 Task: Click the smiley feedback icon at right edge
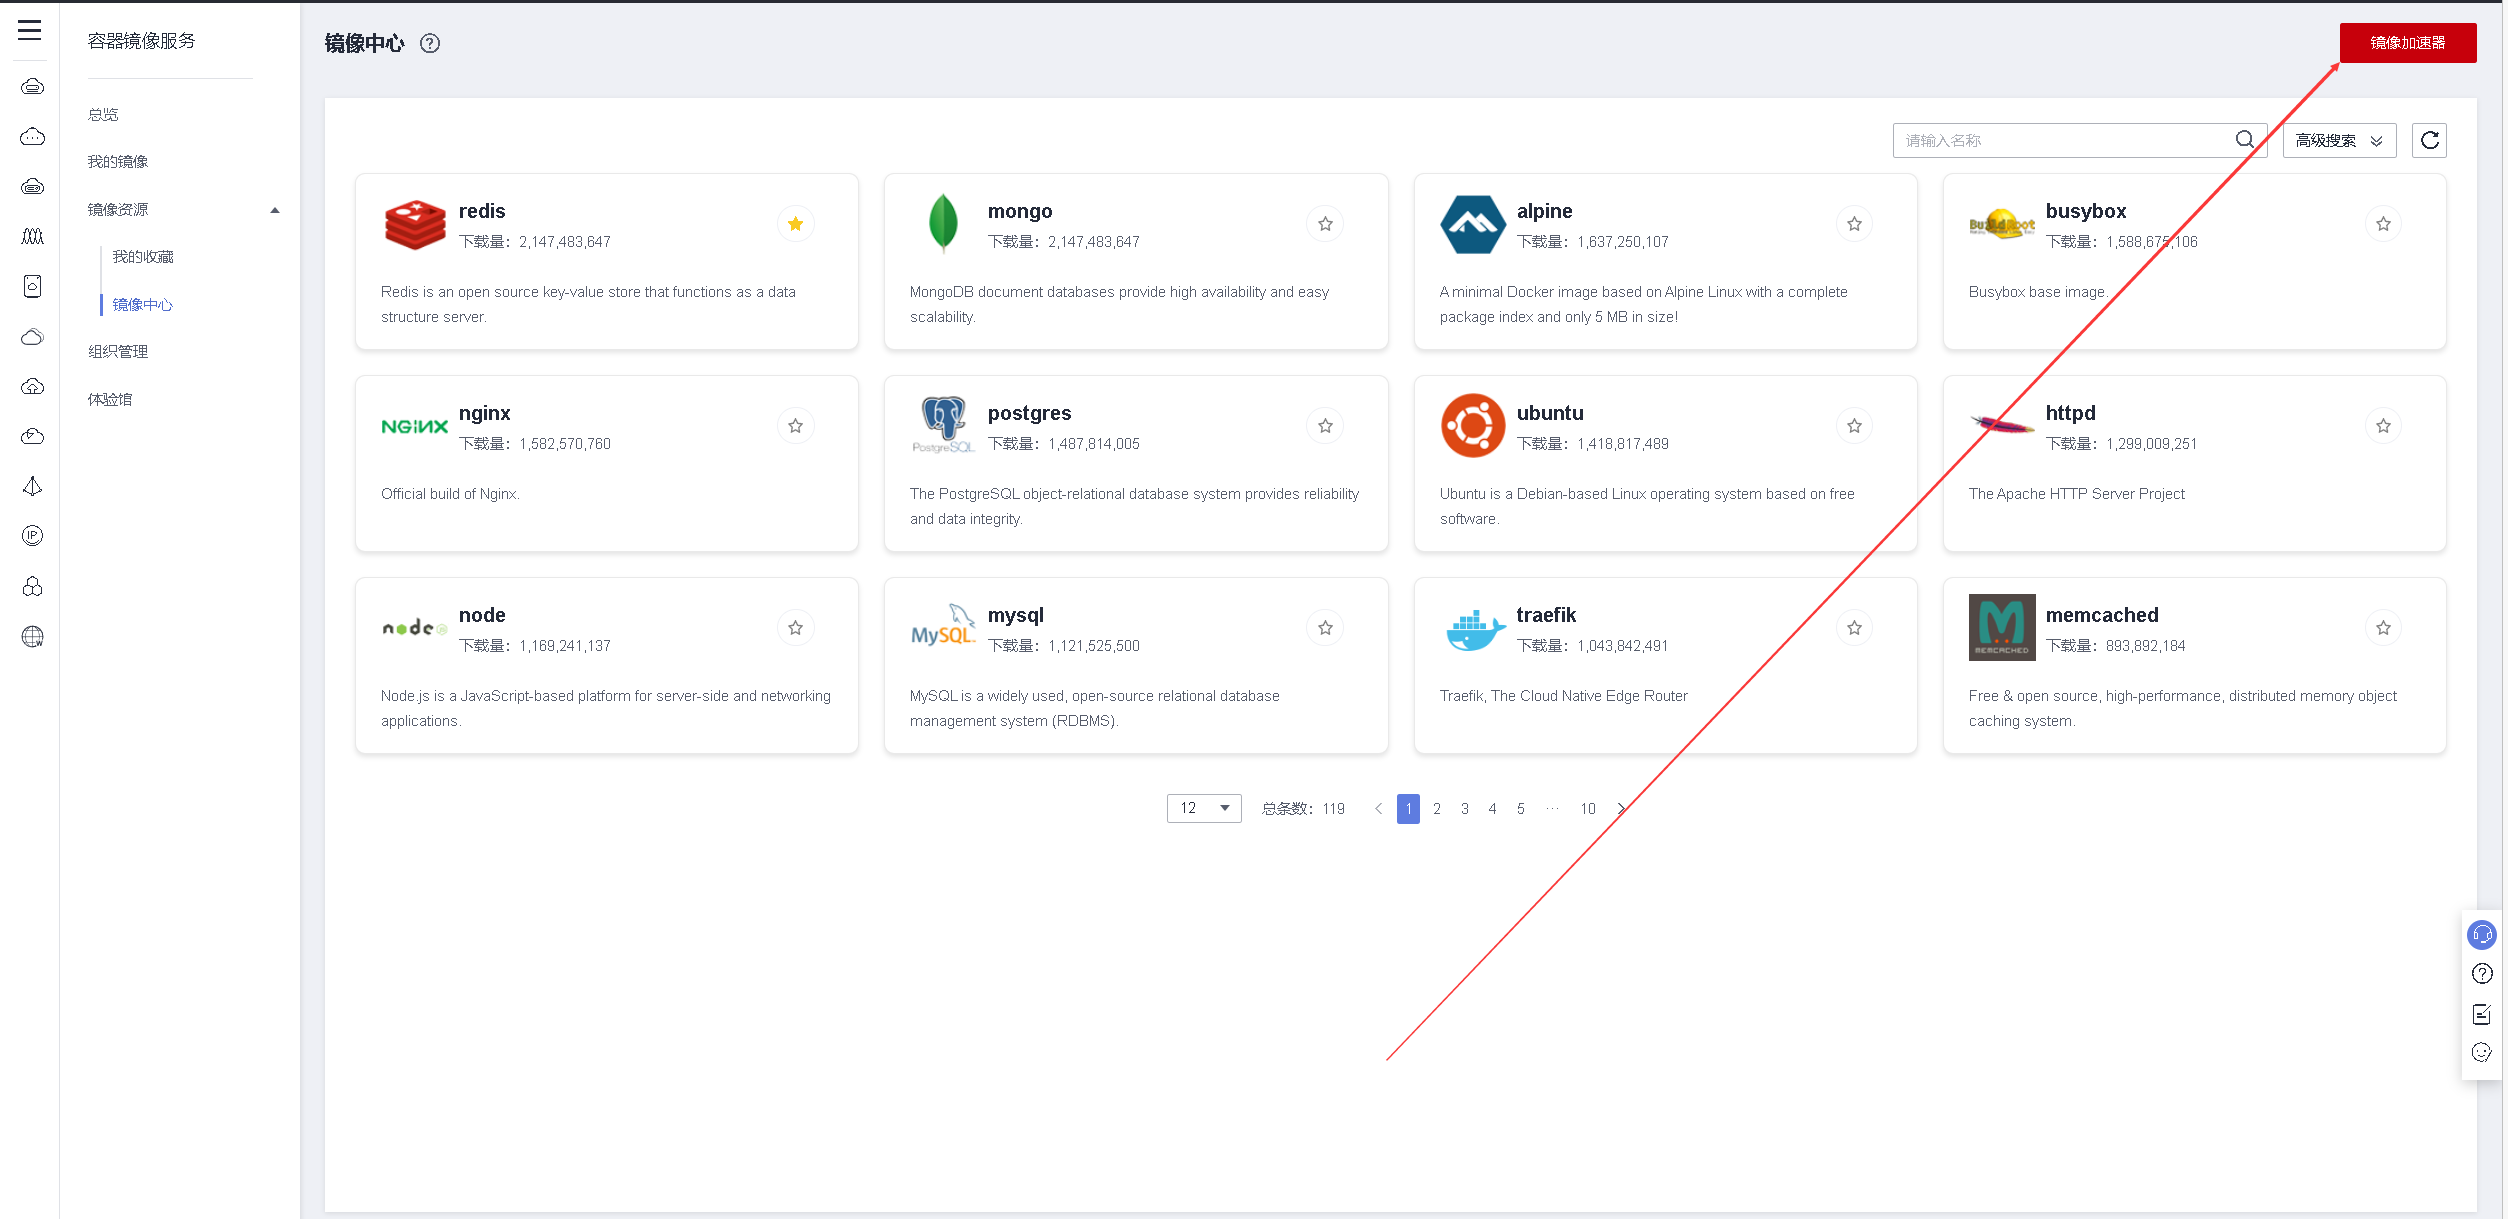pos(2482,1052)
